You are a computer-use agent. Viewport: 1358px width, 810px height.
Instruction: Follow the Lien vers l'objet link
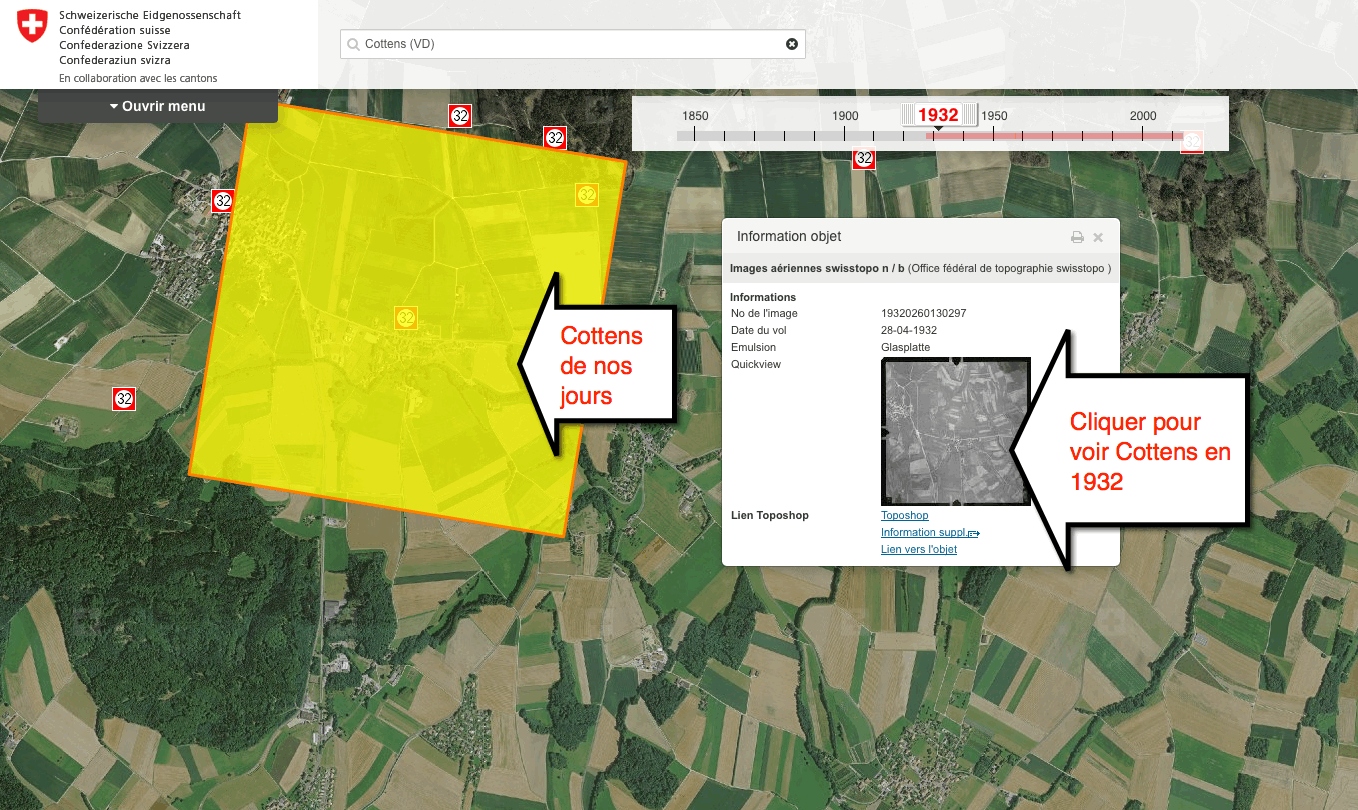tap(918, 550)
